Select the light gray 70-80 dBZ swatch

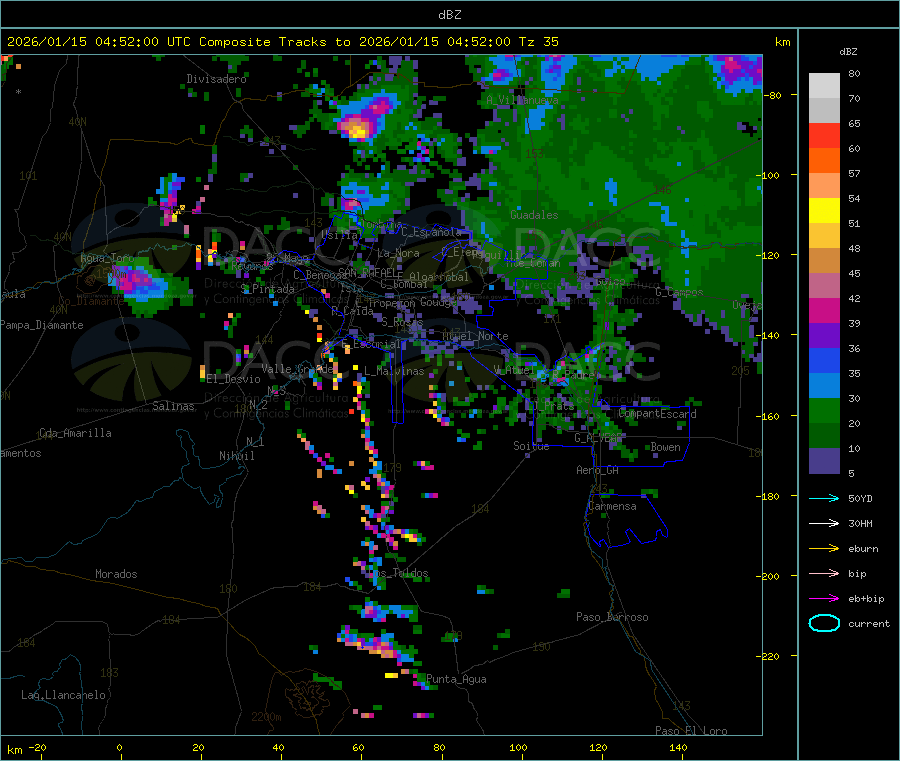[x=824, y=86]
